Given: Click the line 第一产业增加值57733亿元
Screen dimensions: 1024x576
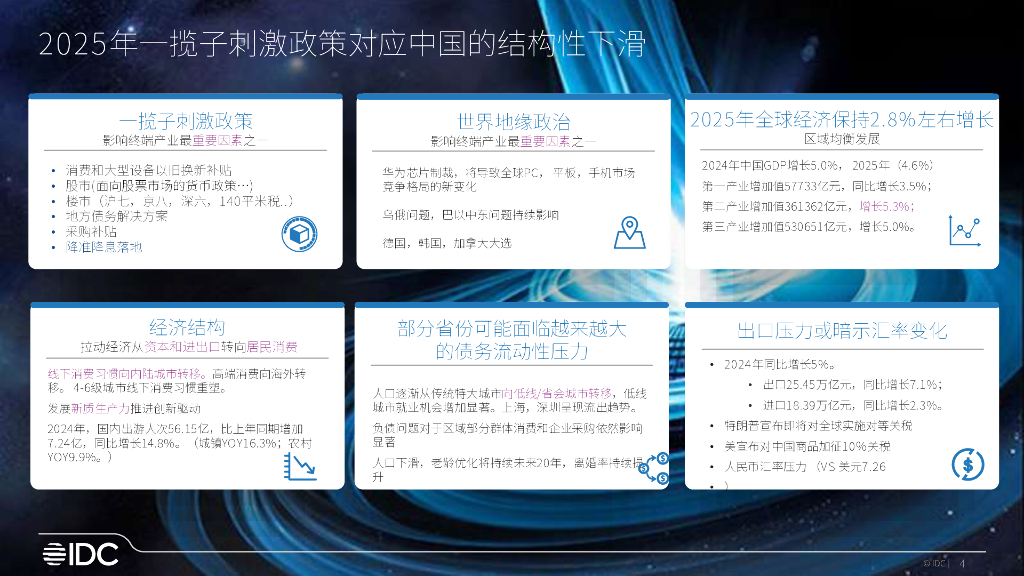Looking at the screenshot, I should [x=816, y=186].
